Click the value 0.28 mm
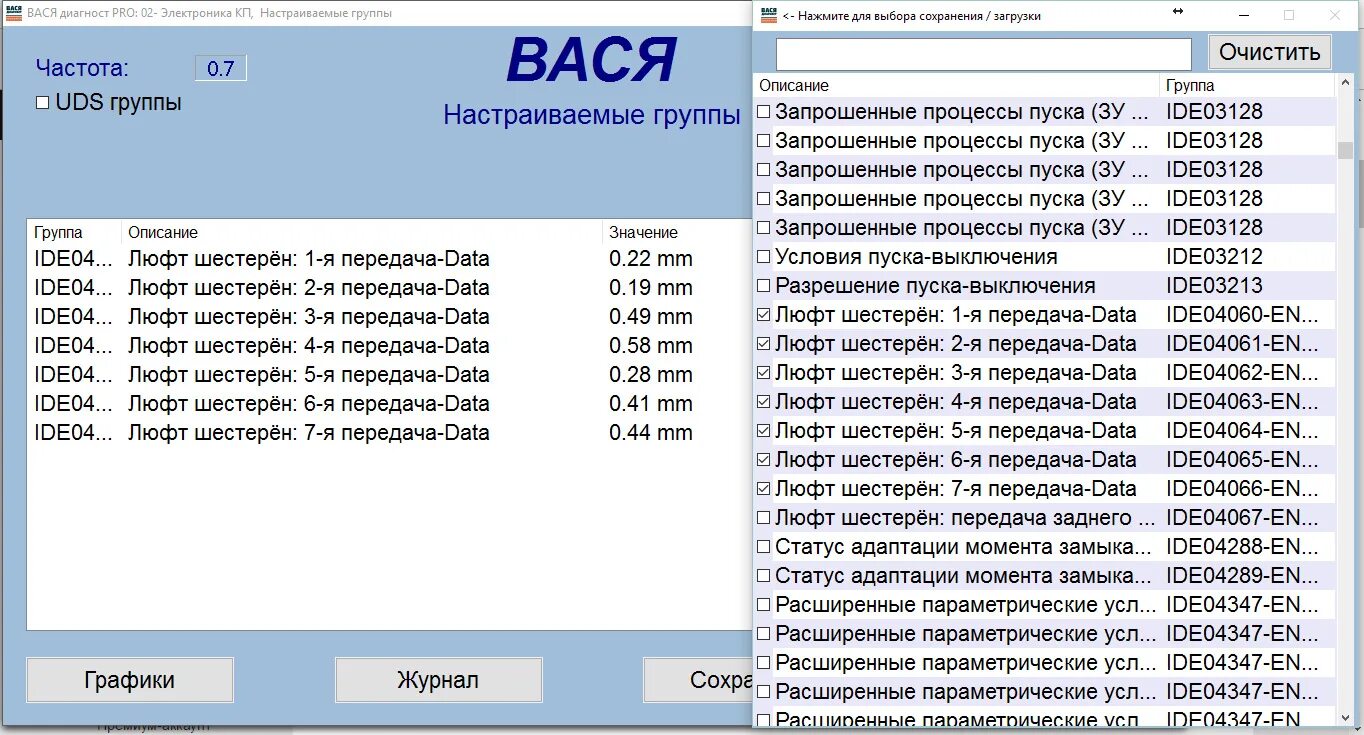The height and width of the screenshot is (735, 1364). pyautogui.click(x=651, y=375)
